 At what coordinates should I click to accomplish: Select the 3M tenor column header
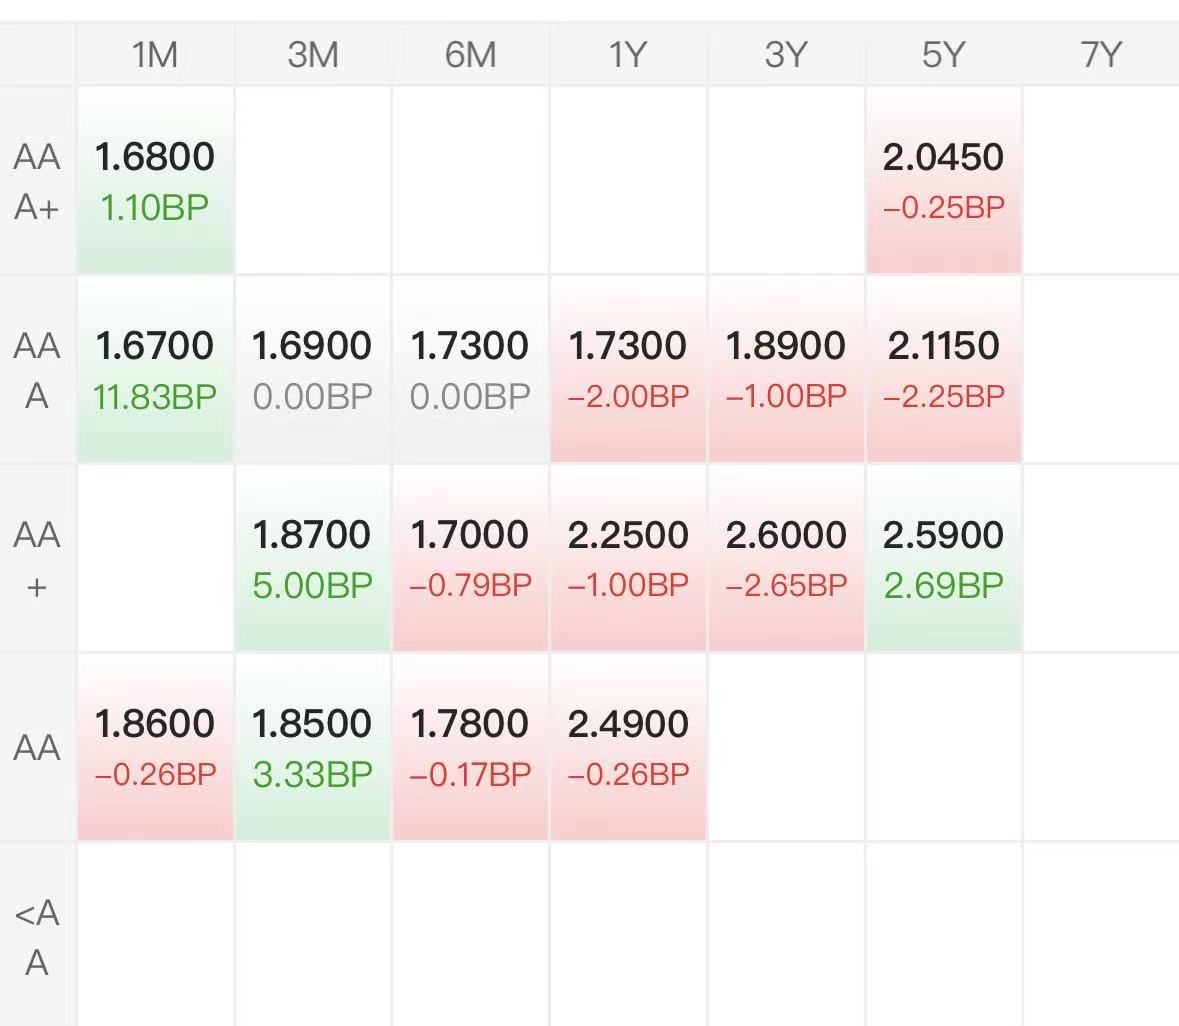tap(313, 54)
